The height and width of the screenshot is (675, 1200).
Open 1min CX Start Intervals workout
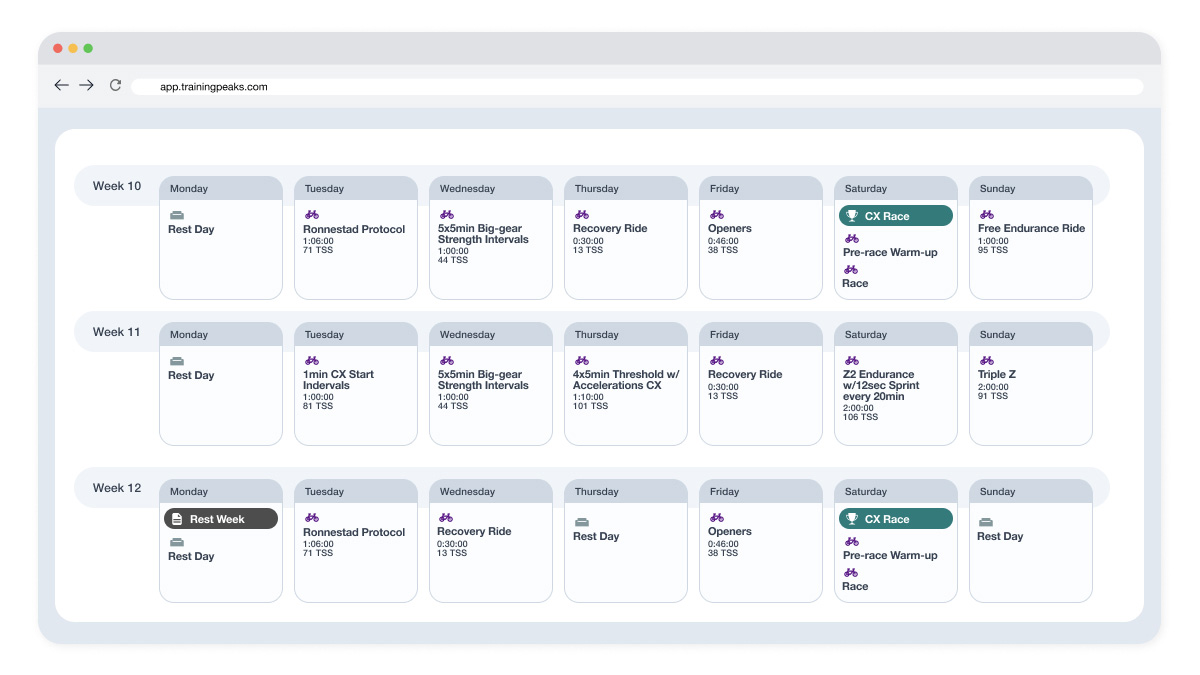(339, 380)
